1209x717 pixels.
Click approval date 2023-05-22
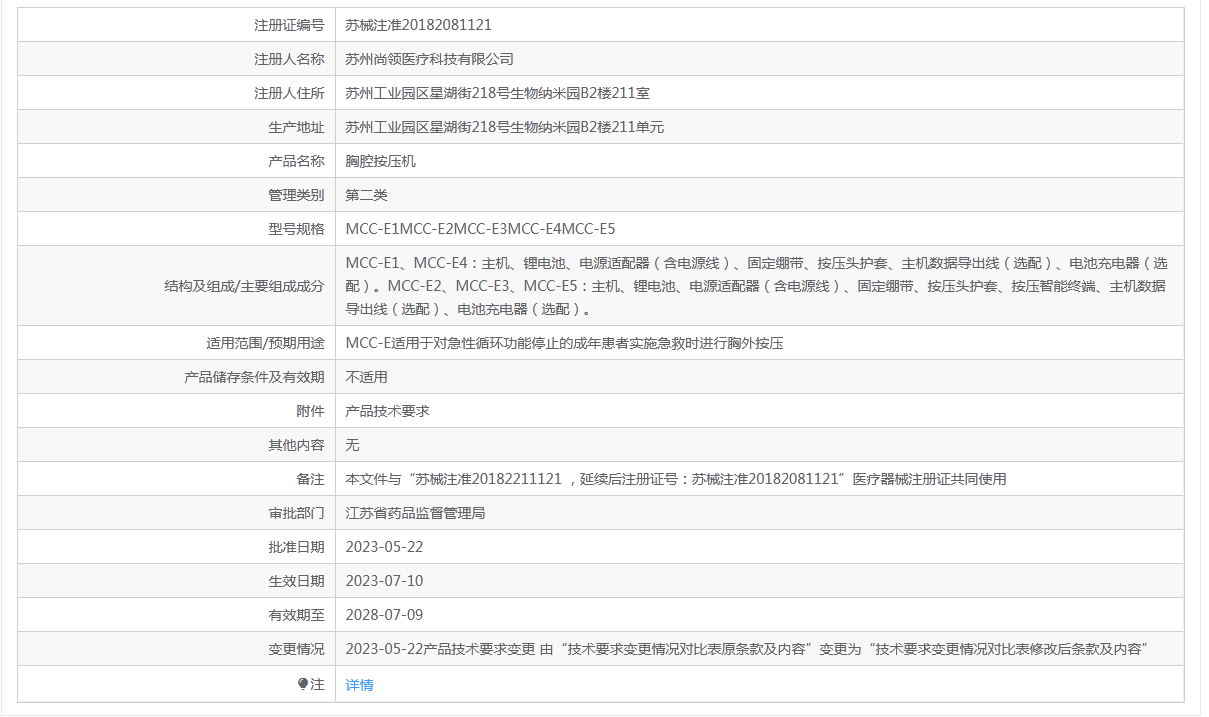(384, 547)
